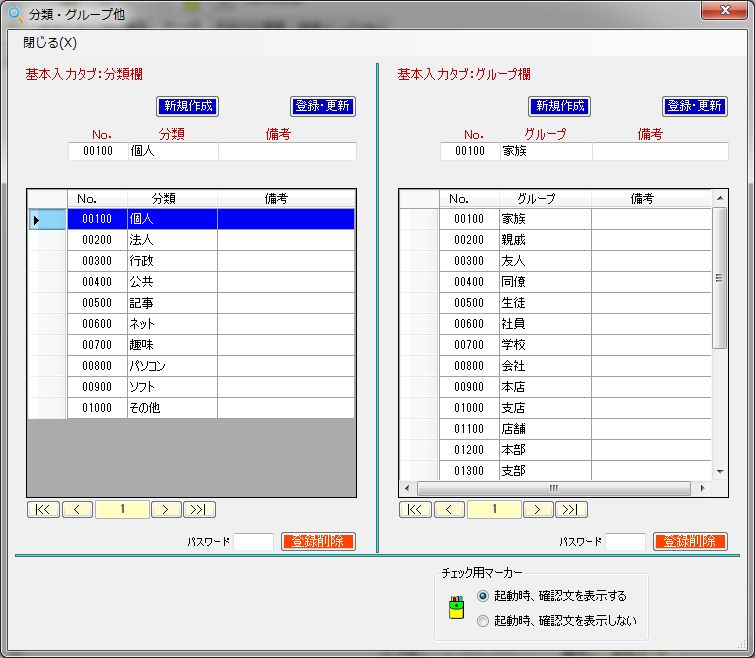The width and height of the screenshot is (755, 658).
Task: Open the 閉じる(X) menu item
Action: [50, 42]
